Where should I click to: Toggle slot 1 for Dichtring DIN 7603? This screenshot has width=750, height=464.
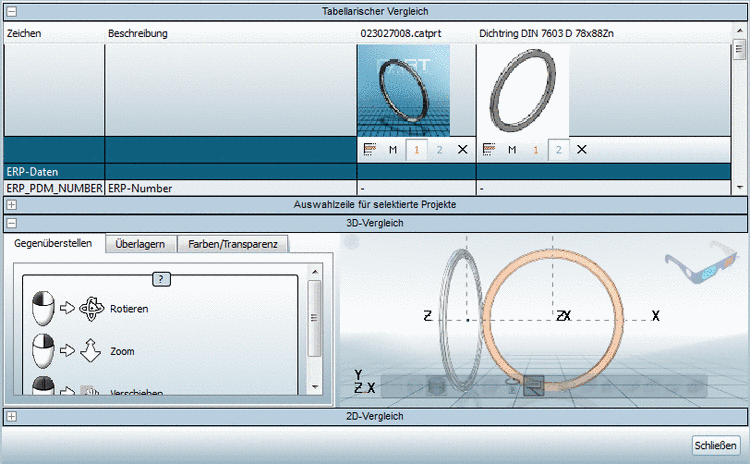coord(536,150)
